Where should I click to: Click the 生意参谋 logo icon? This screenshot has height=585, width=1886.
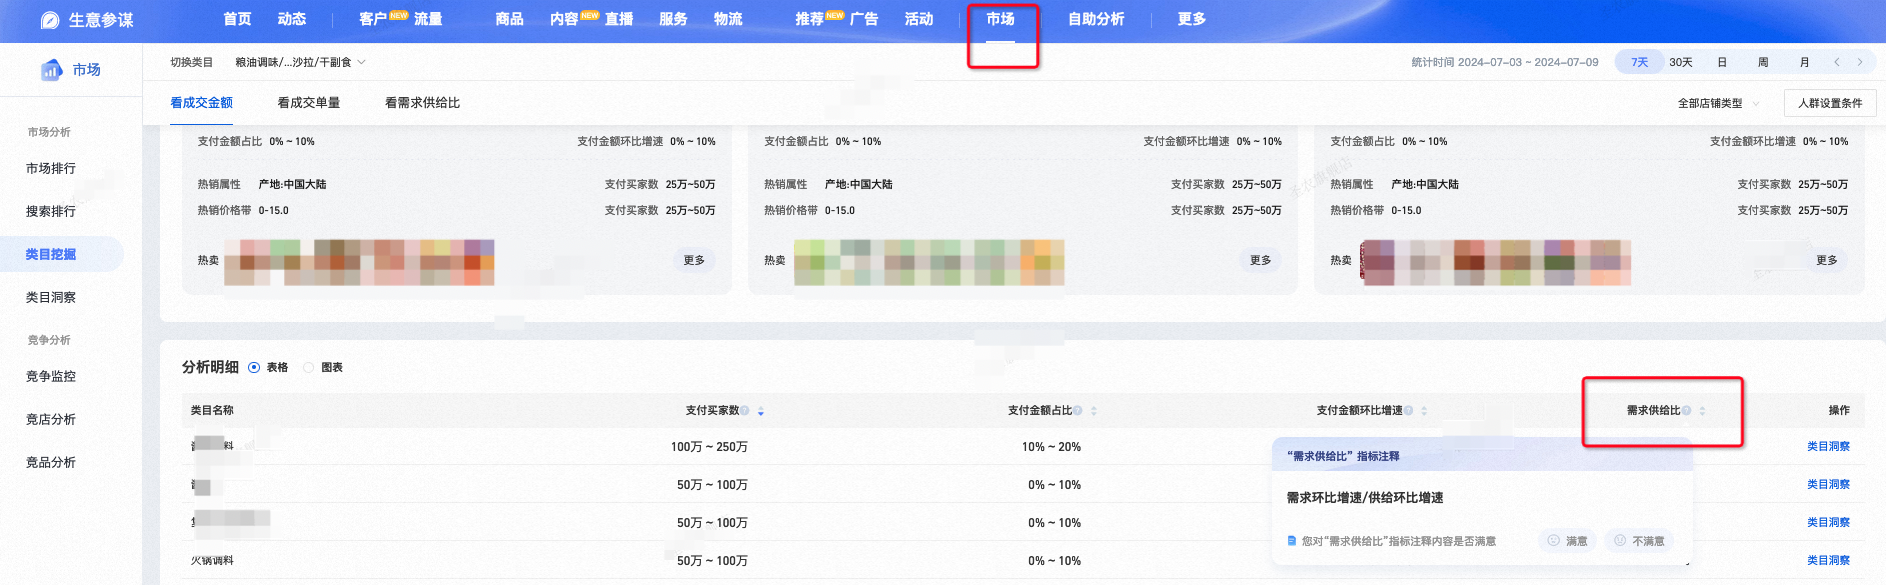(50, 20)
